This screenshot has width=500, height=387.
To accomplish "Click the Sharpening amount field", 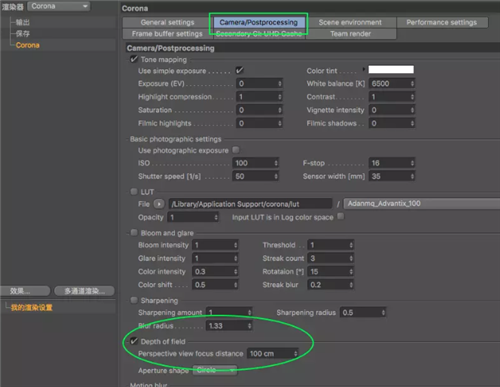I will pyautogui.click(x=229, y=312).
